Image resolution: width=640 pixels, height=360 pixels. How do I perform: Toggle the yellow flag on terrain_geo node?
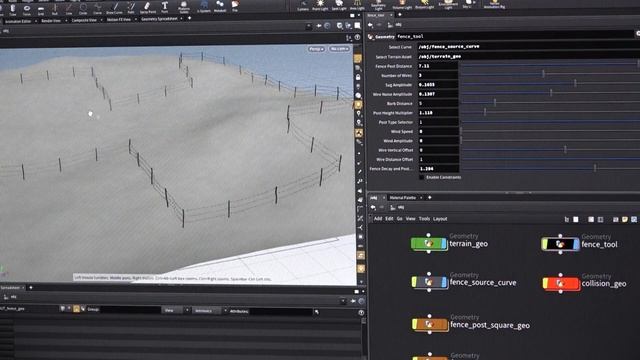click(x=414, y=244)
